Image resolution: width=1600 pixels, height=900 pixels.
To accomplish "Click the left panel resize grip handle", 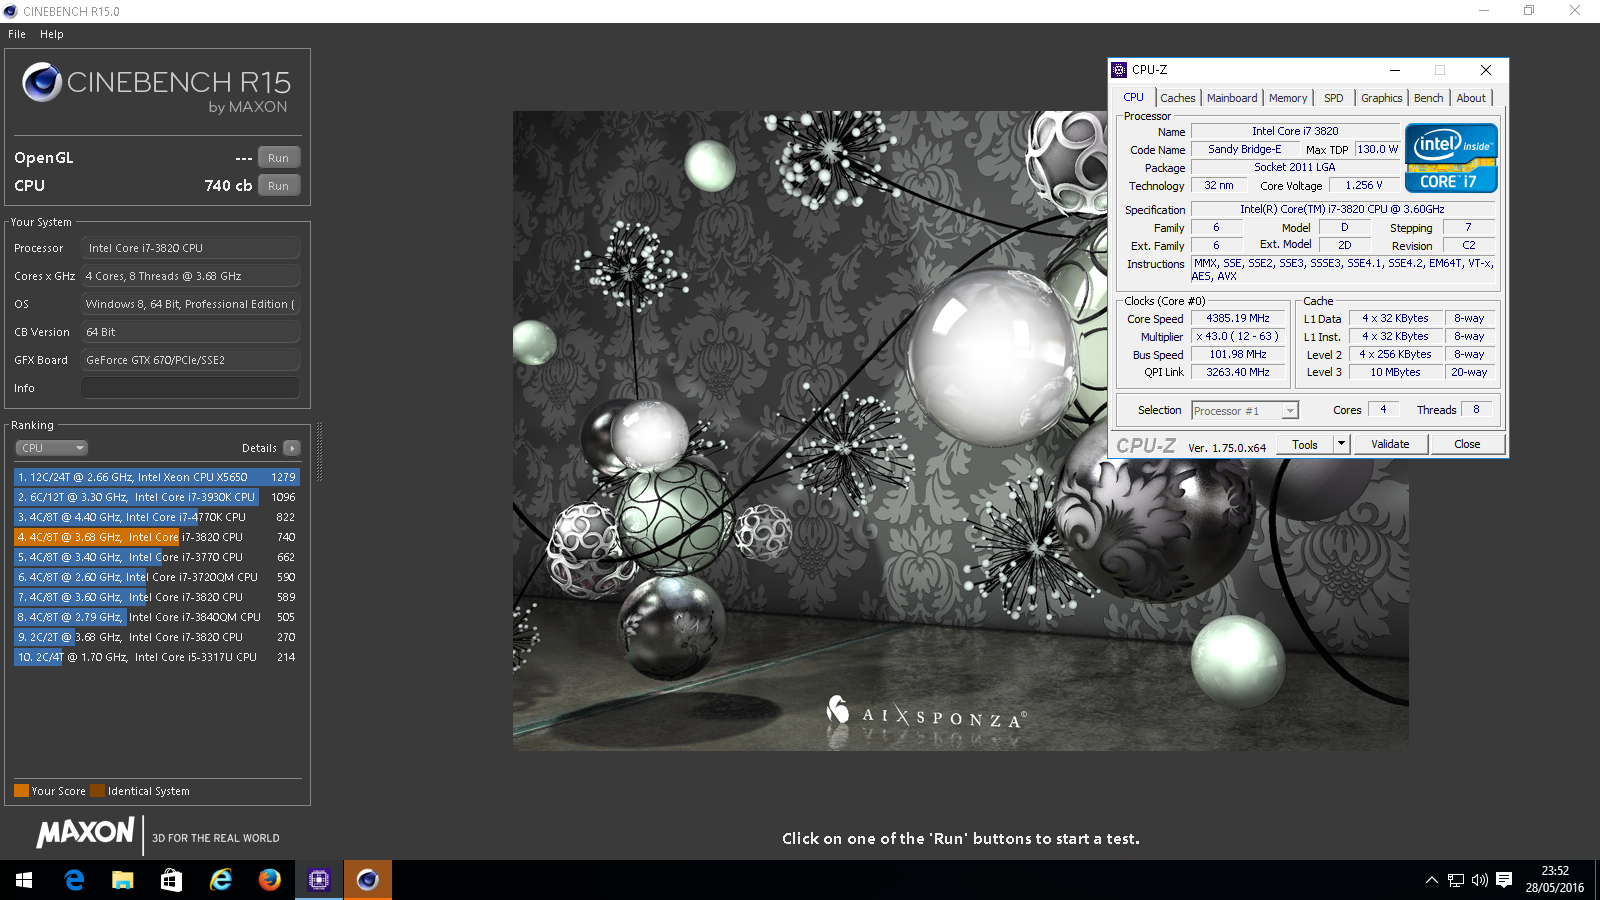I will pyautogui.click(x=319, y=452).
